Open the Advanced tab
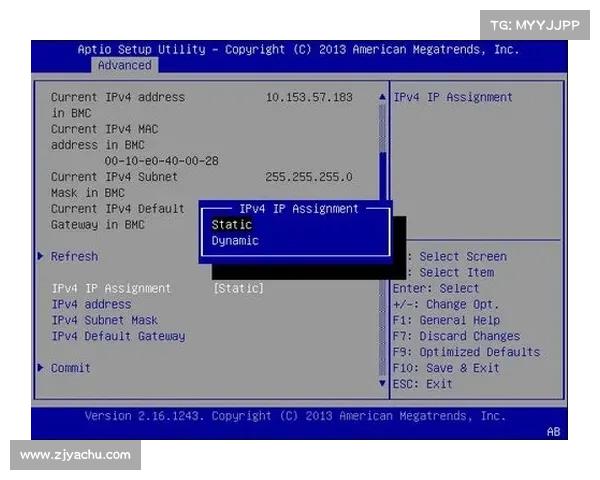This screenshot has height=480, width=600. 124,65
